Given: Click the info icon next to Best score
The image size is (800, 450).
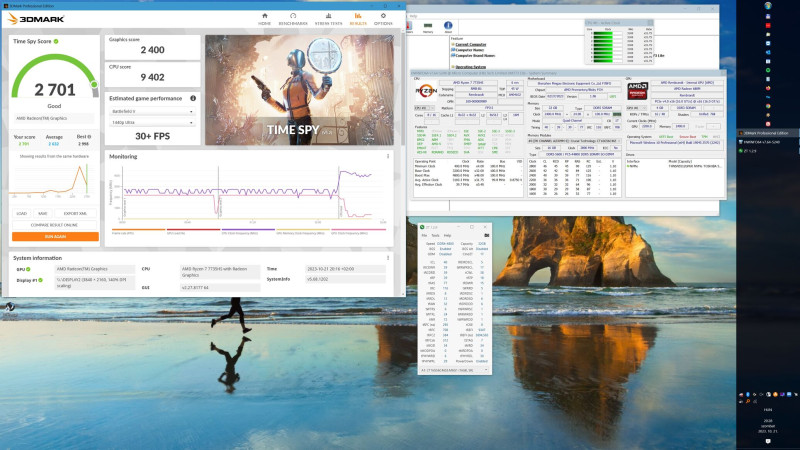Looking at the screenshot, I should (x=90, y=137).
